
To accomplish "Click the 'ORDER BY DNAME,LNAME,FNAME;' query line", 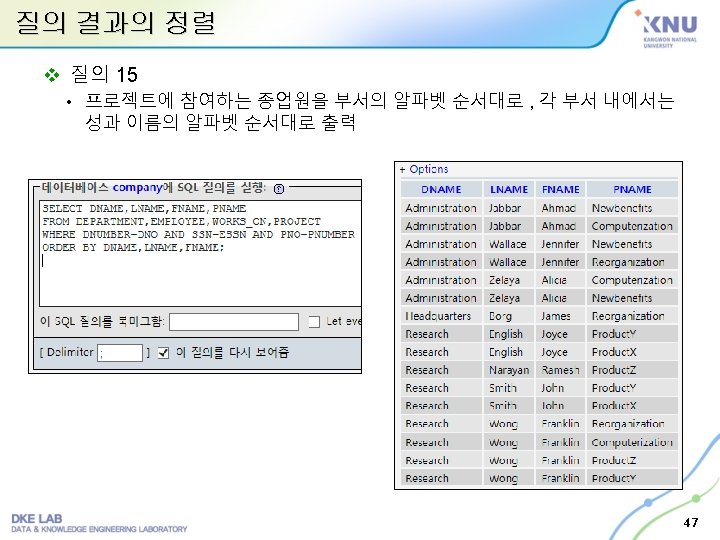I will (x=133, y=248).
